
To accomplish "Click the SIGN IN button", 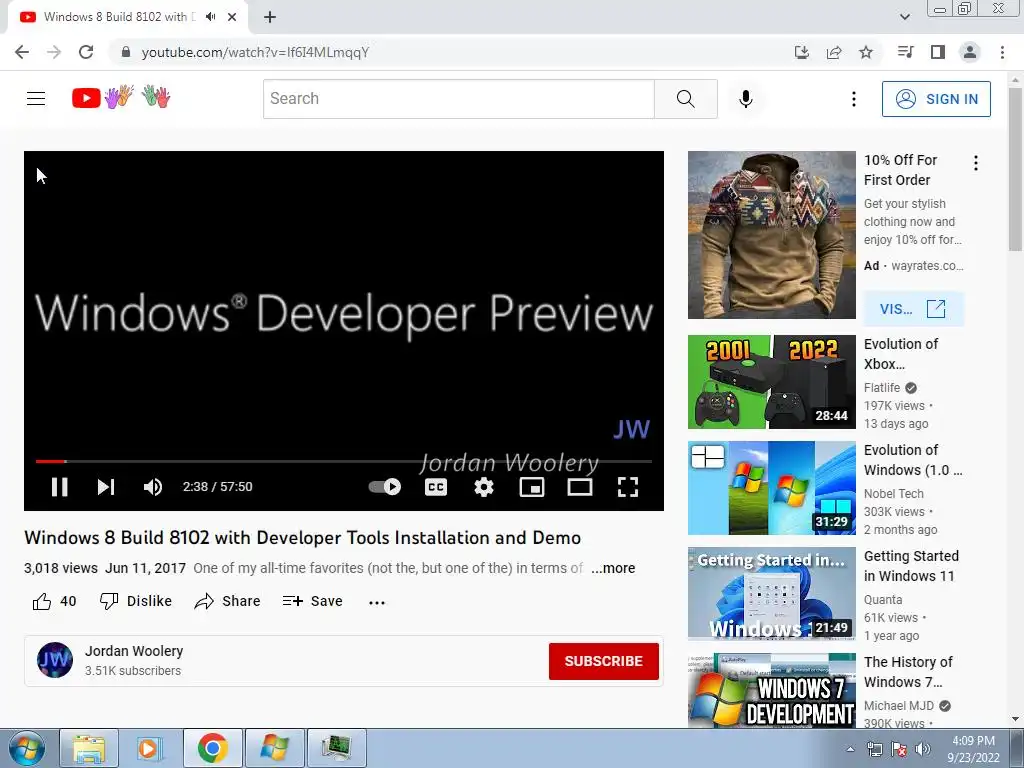I will pos(936,99).
